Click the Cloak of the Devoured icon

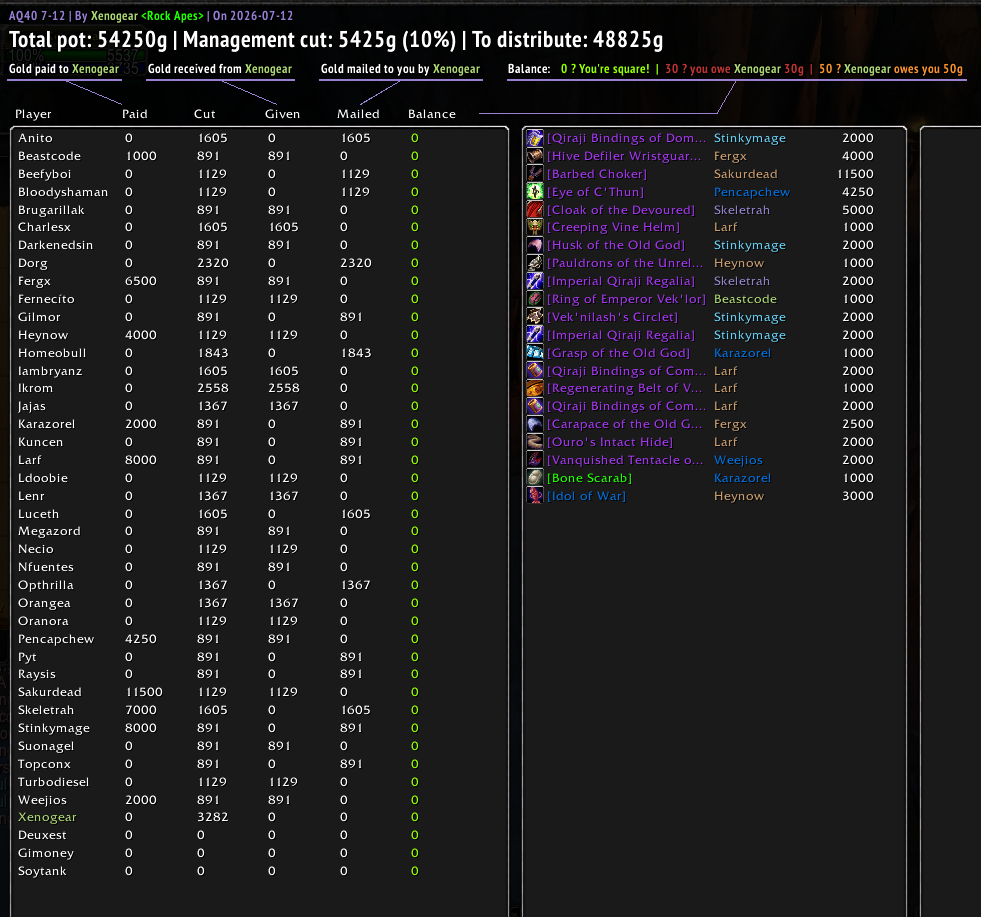tap(534, 210)
